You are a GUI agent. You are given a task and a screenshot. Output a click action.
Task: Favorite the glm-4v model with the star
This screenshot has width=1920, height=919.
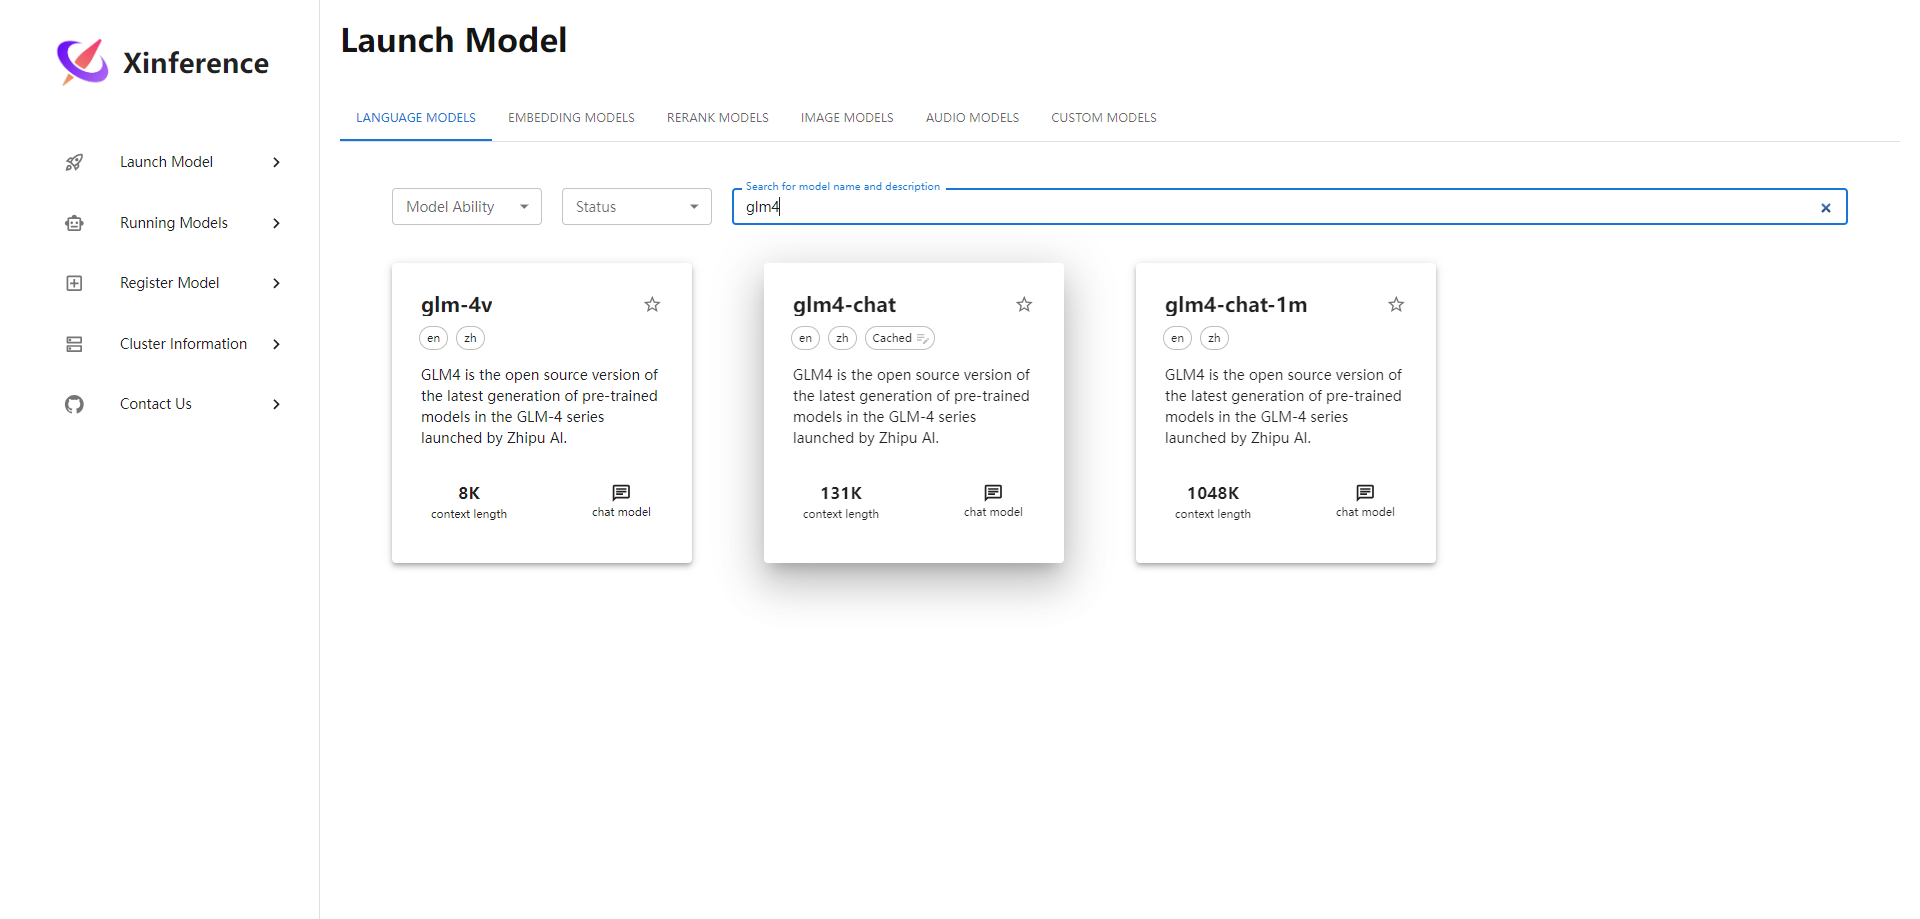click(652, 304)
